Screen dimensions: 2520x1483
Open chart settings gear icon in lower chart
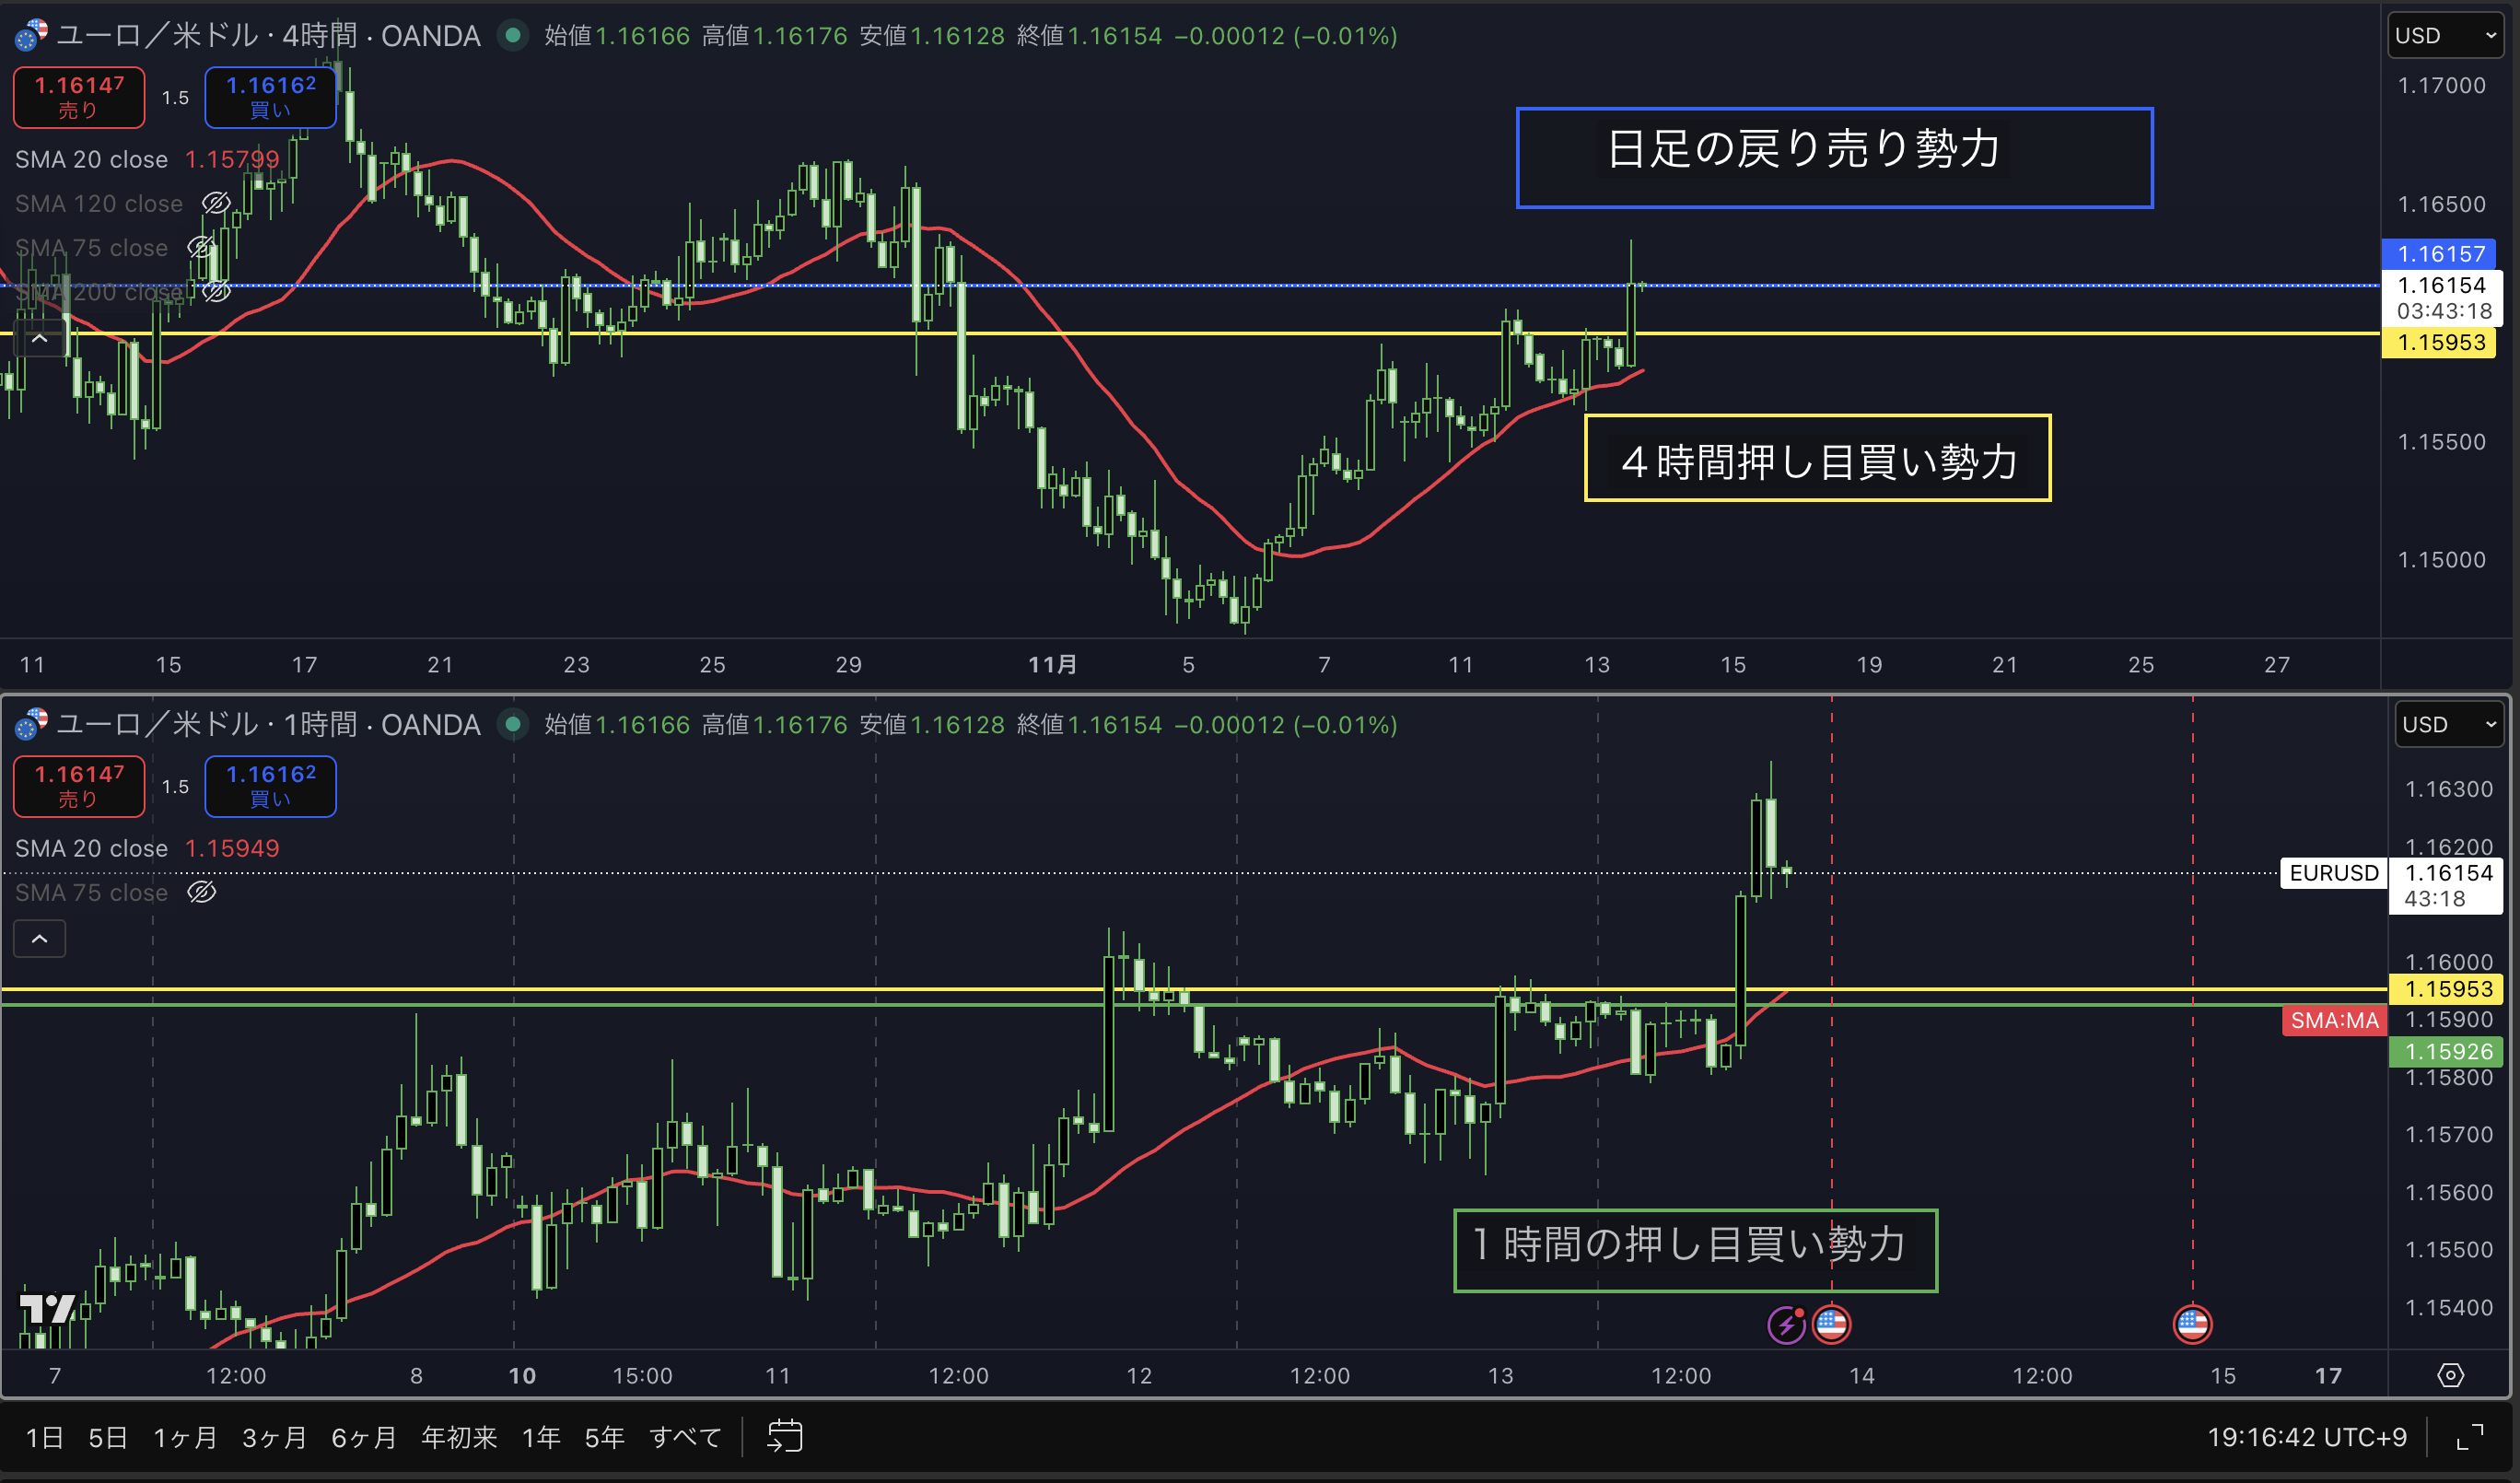click(x=2450, y=1375)
